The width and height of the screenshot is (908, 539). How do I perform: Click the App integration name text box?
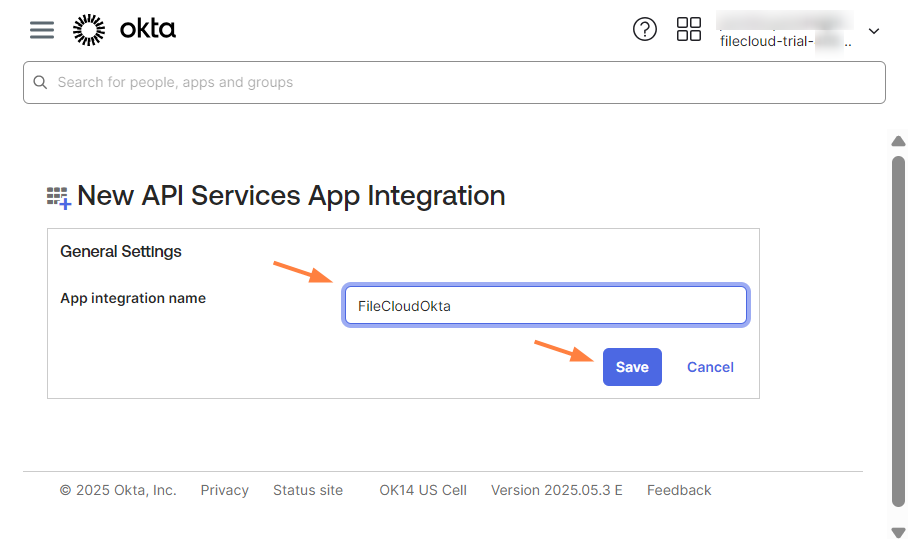click(x=545, y=306)
